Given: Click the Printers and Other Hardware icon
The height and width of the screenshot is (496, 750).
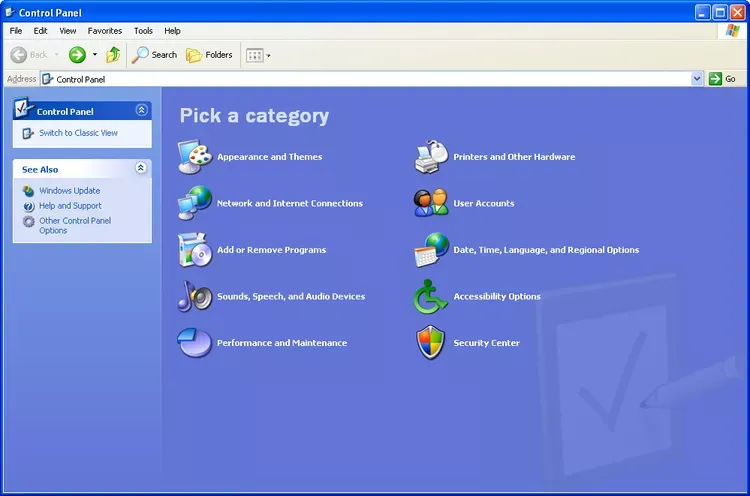Looking at the screenshot, I should [x=431, y=157].
